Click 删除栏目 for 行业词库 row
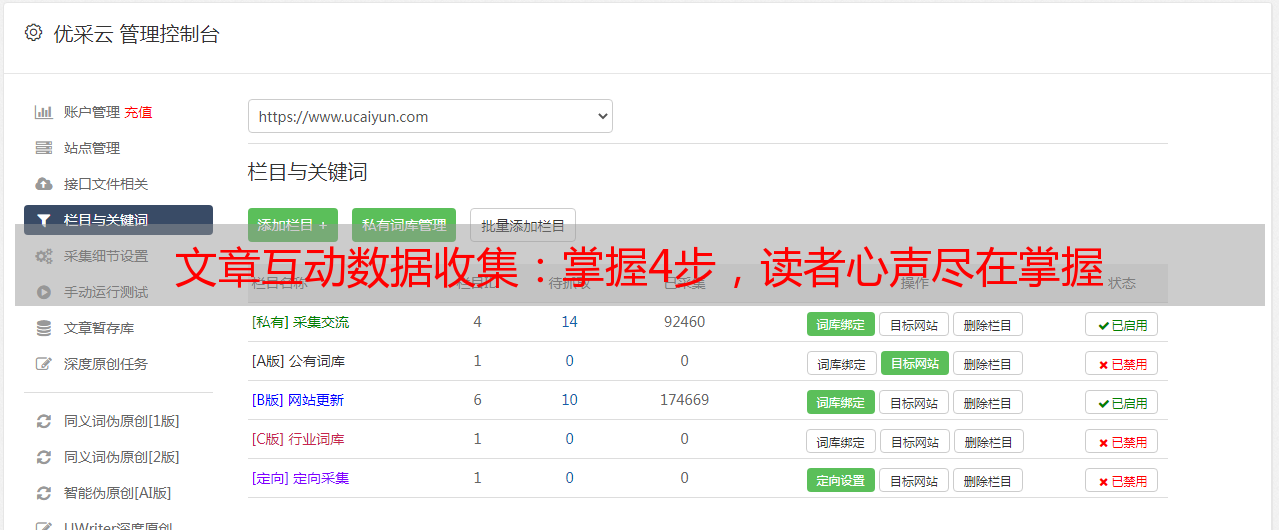Viewport: 1279px width, 530px height. (x=988, y=441)
